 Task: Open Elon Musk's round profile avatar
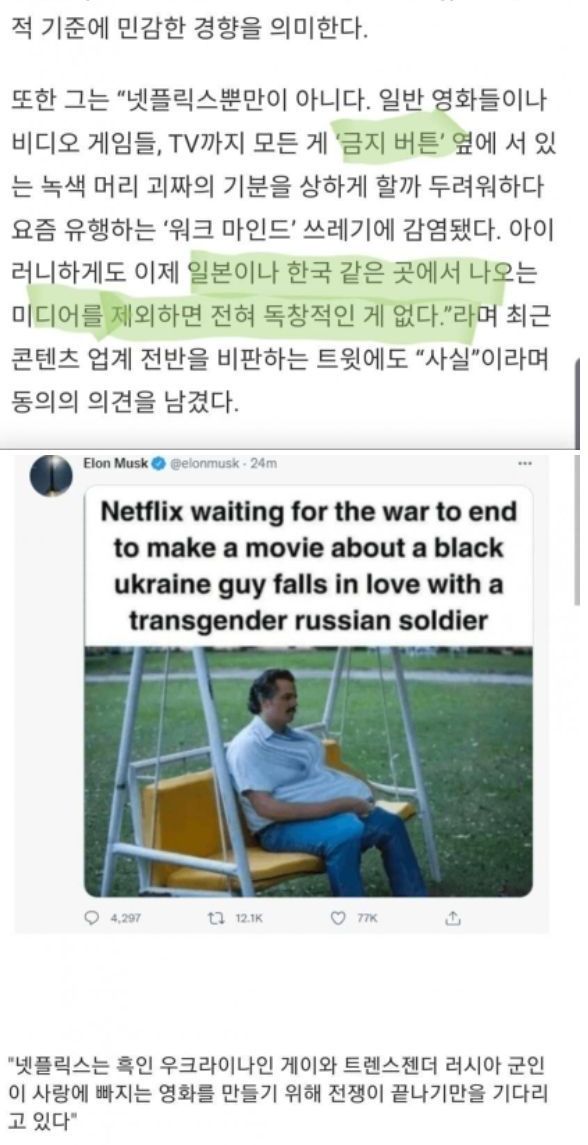click(50, 475)
